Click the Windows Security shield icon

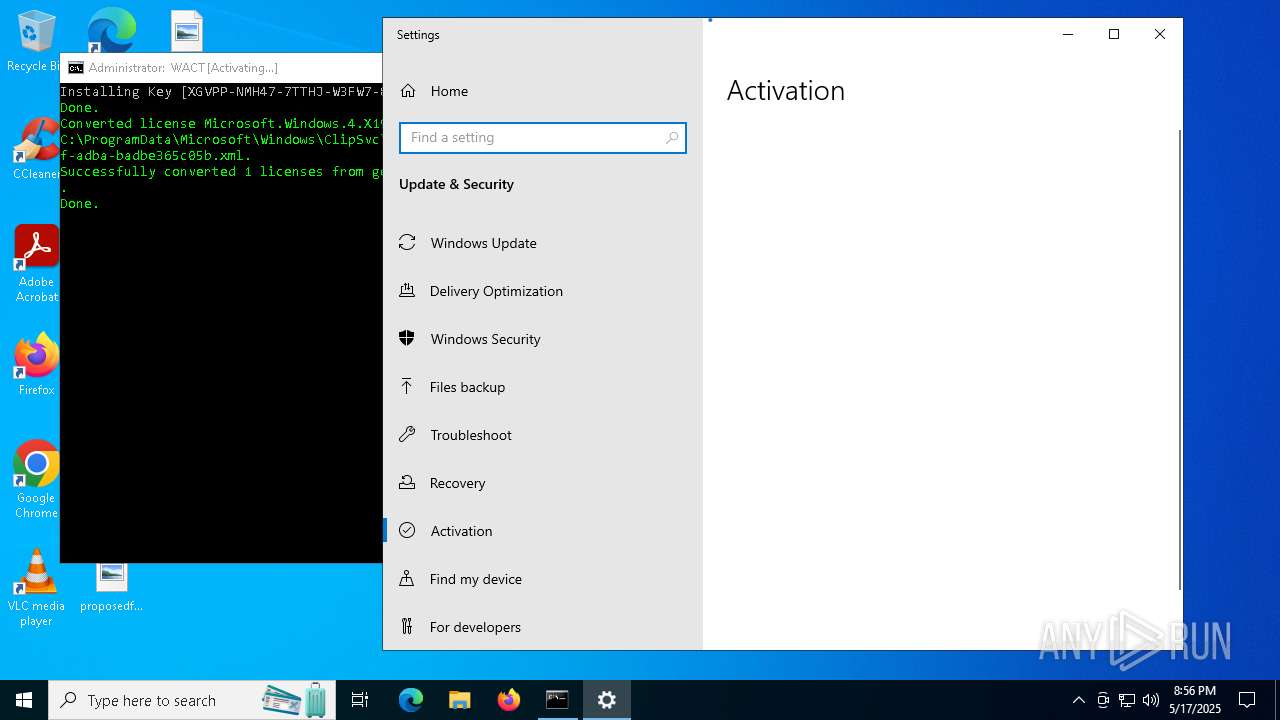click(x=407, y=339)
